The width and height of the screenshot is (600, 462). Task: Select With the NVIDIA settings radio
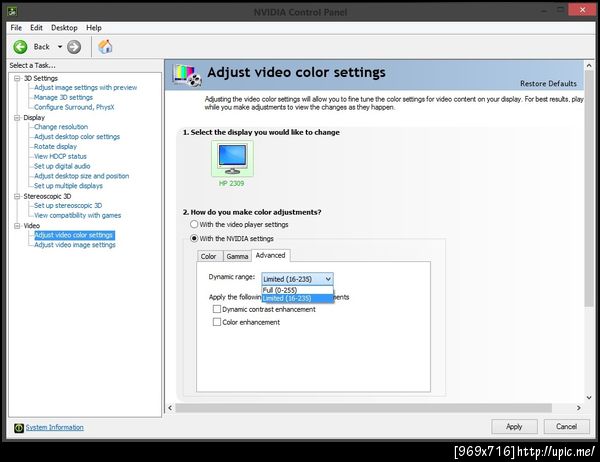[x=194, y=238]
